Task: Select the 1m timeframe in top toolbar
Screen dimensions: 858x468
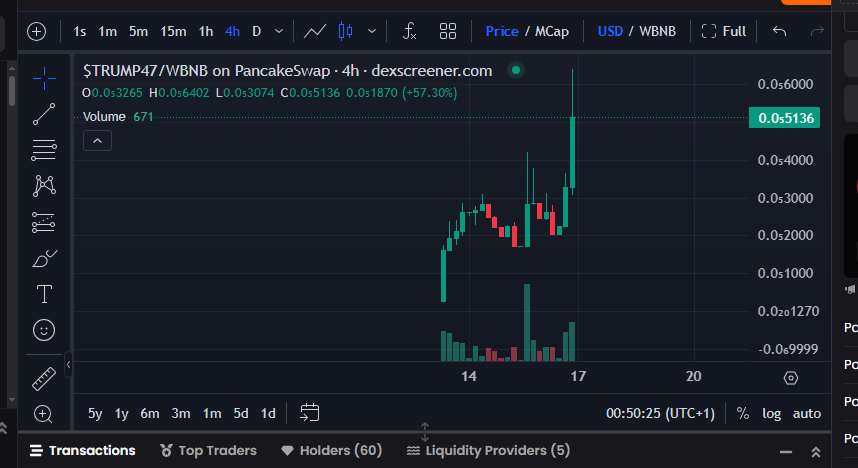Action: click(x=107, y=31)
